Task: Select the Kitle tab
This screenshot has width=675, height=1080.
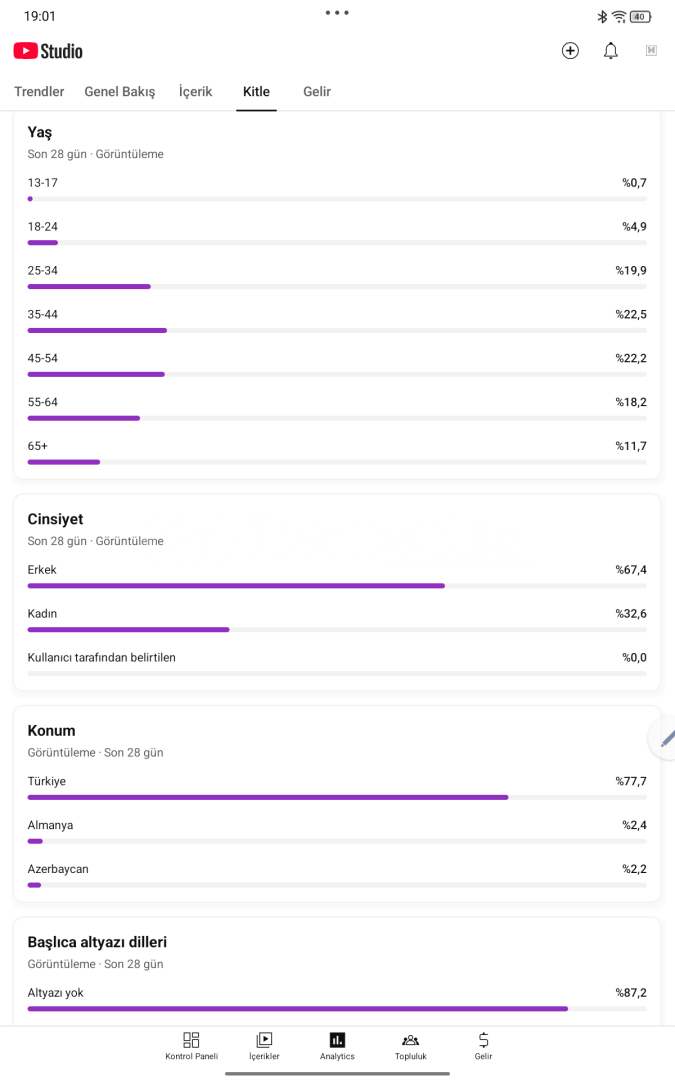Action: coord(256,92)
